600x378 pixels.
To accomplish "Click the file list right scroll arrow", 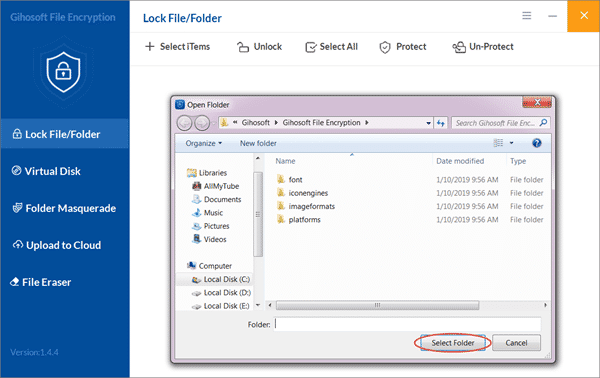I will pos(545,305).
